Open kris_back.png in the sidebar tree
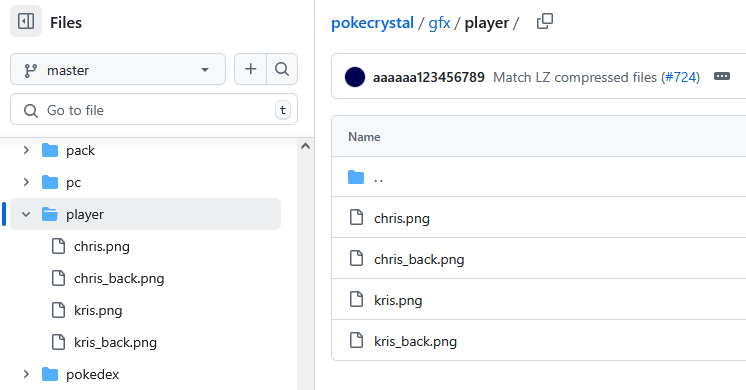 [115, 342]
